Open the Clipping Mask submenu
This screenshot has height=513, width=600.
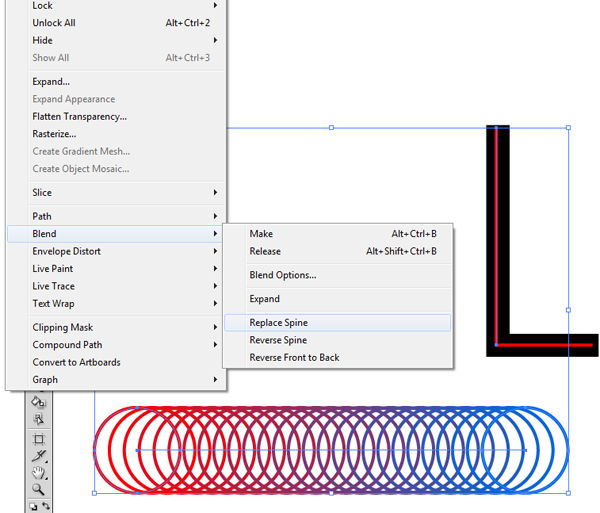tap(117, 327)
